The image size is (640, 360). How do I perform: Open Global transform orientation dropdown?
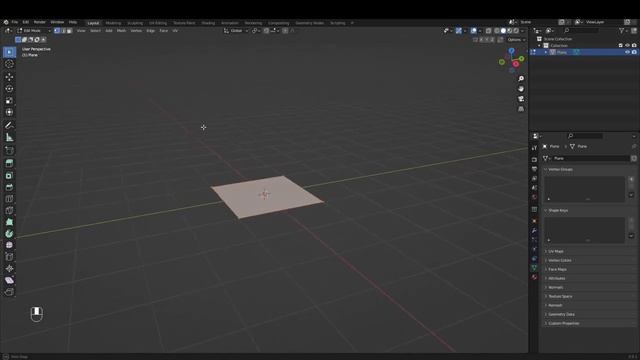(x=236, y=31)
